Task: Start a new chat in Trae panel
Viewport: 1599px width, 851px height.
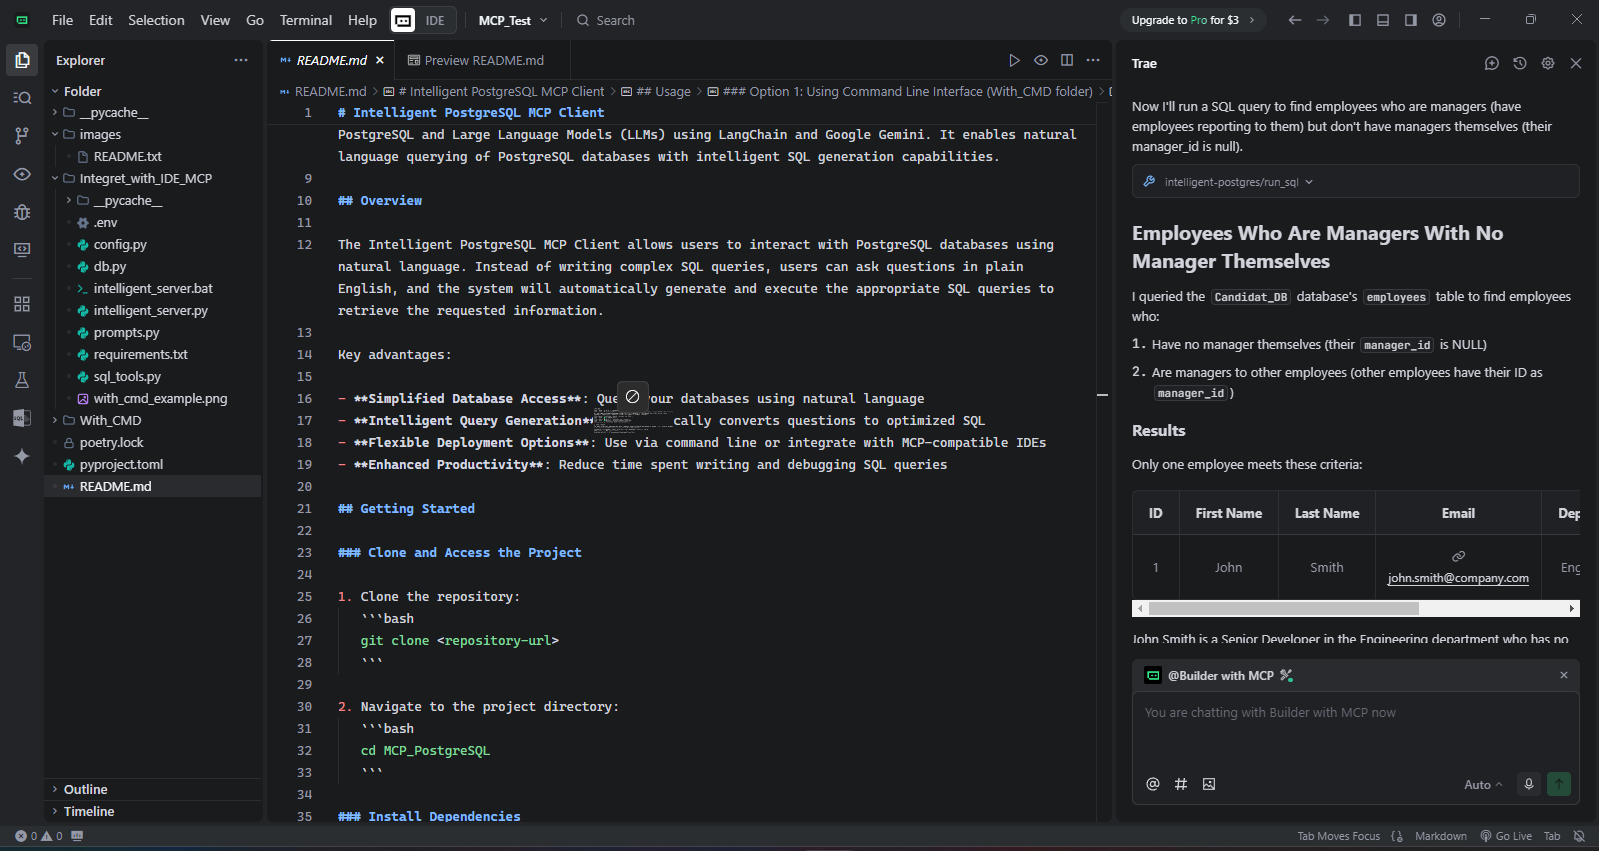Action: (1492, 63)
